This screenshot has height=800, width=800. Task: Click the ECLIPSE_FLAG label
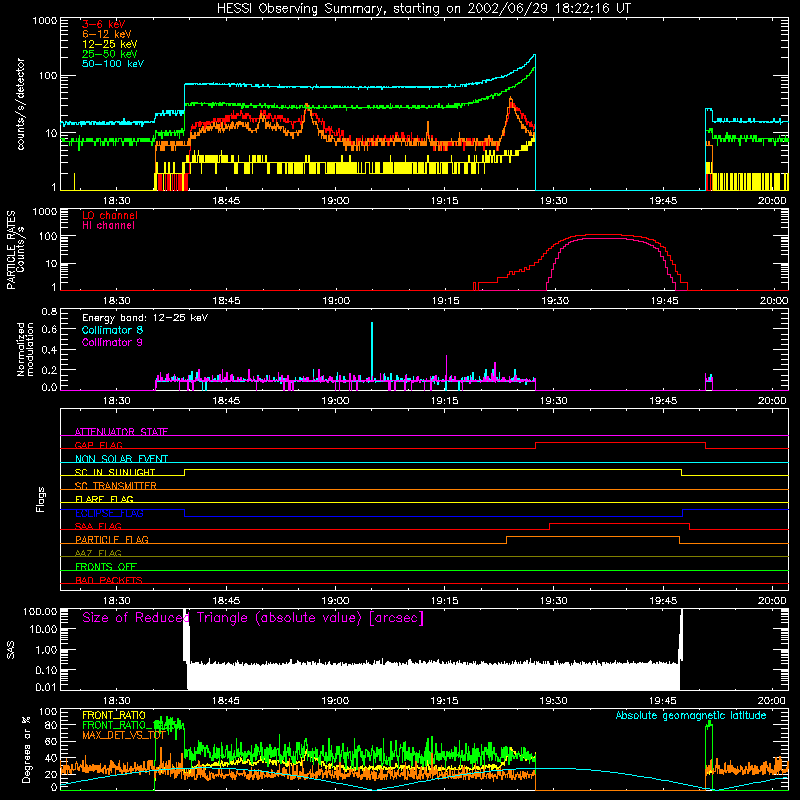(109, 513)
